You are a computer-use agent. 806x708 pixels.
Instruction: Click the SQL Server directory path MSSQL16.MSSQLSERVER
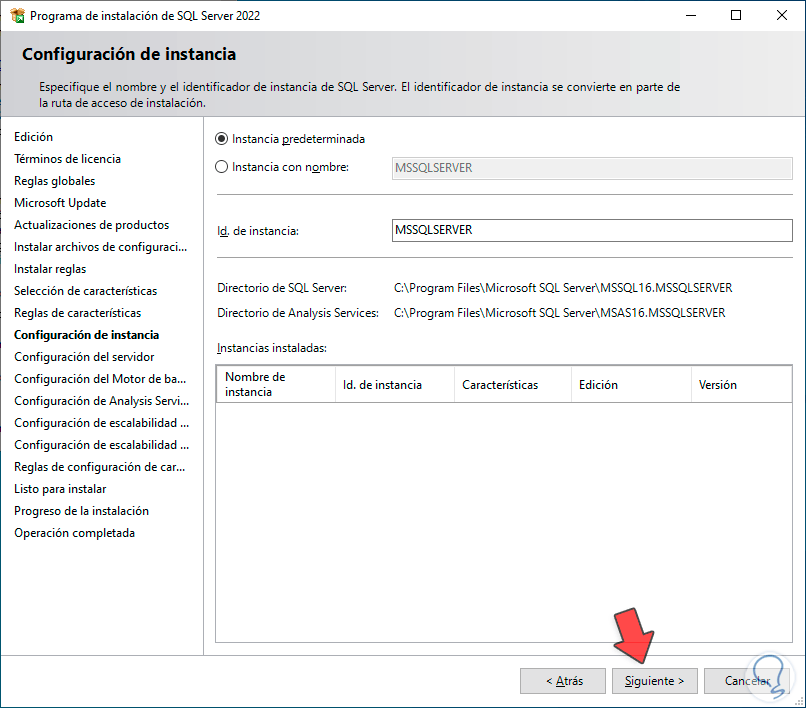click(563, 288)
